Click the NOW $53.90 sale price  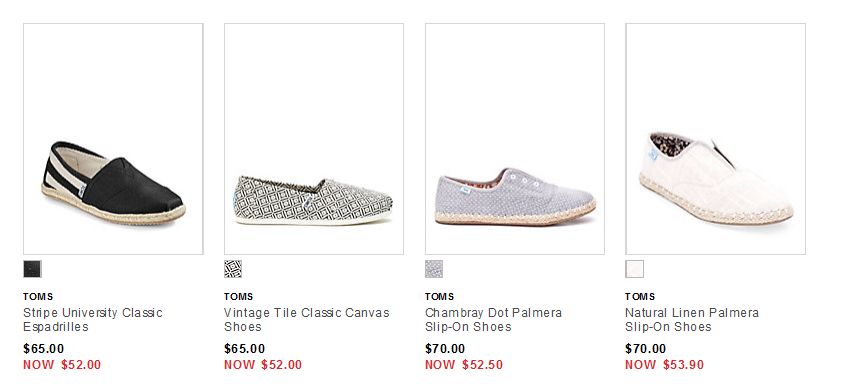(x=665, y=364)
